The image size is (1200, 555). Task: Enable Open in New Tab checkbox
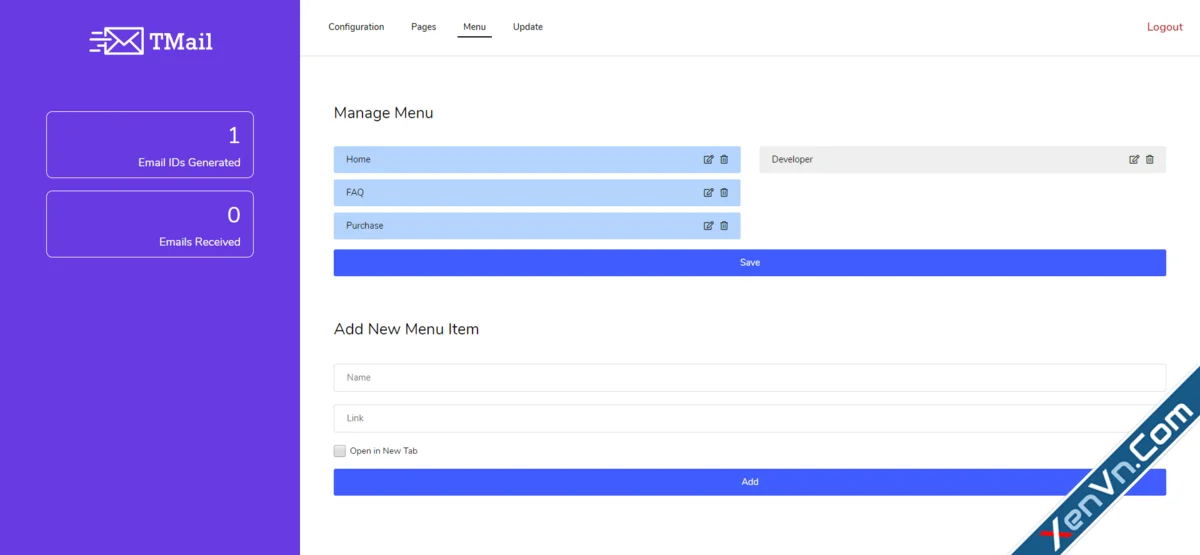pyautogui.click(x=340, y=451)
